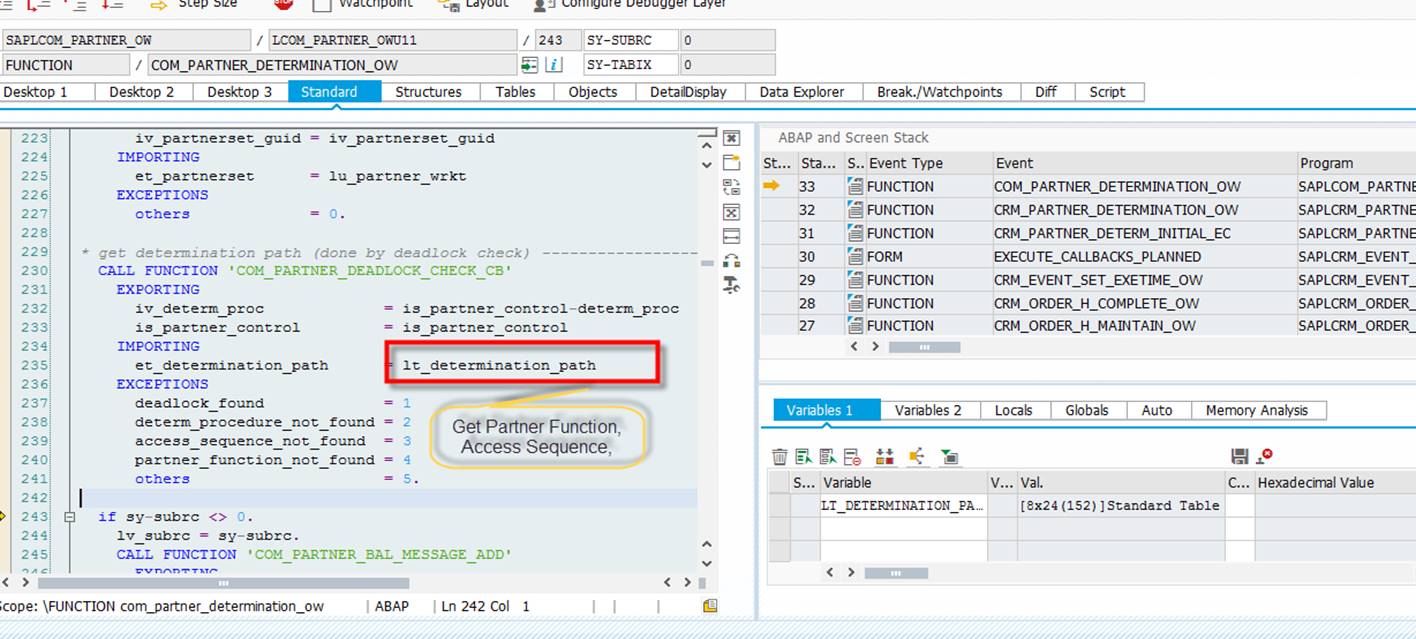Open the Locals tab
Image resolution: width=1416 pixels, height=639 pixels.
click(x=1013, y=410)
